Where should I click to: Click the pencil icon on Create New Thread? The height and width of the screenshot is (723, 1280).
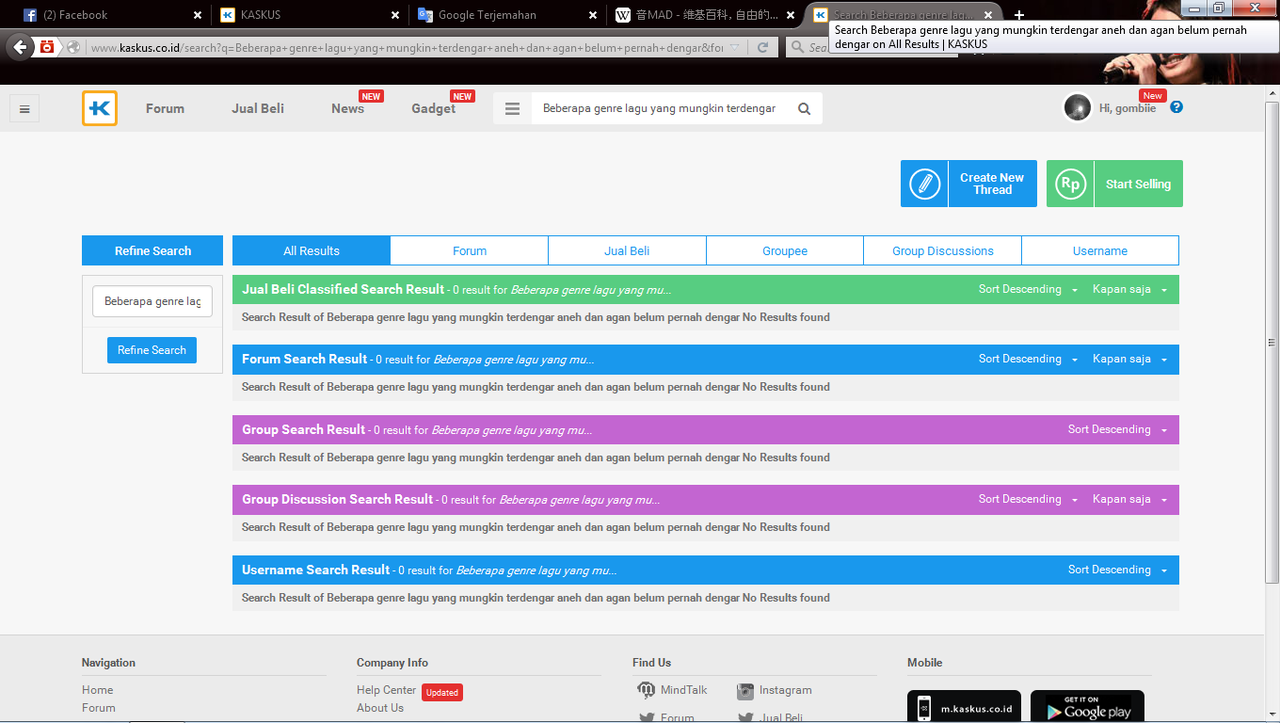(925, 184)
